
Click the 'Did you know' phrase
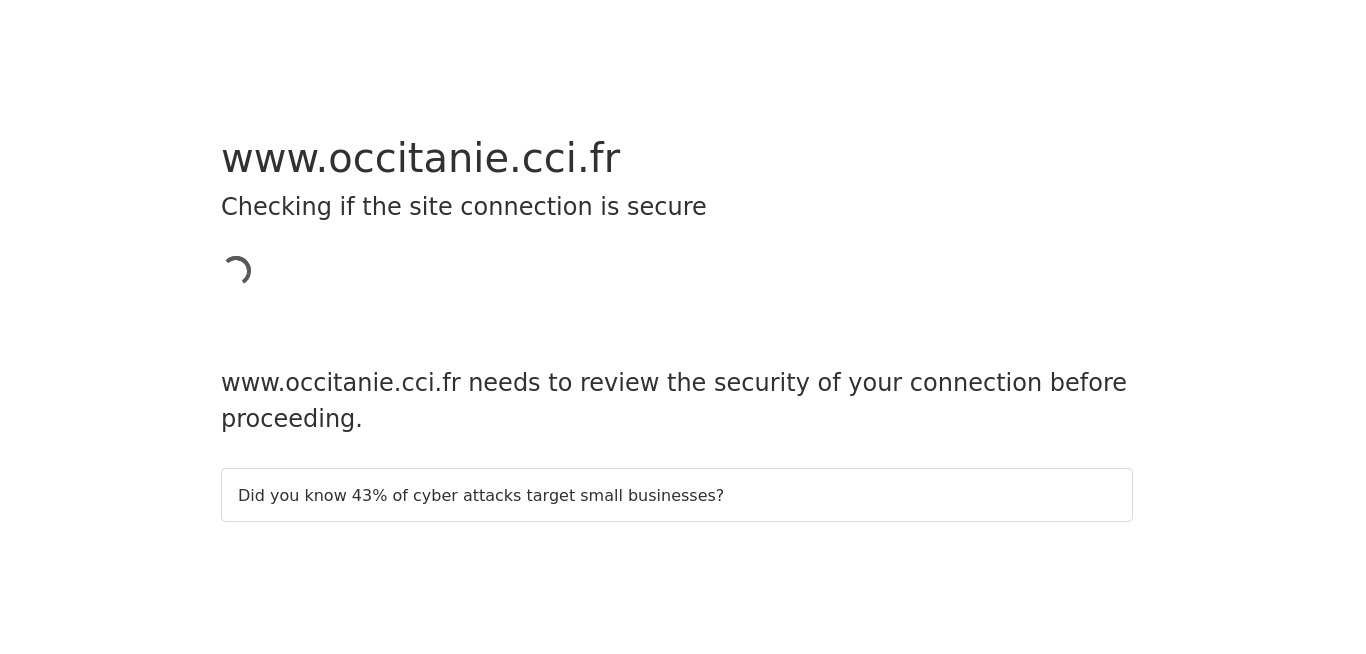click(x=292, y=496)
